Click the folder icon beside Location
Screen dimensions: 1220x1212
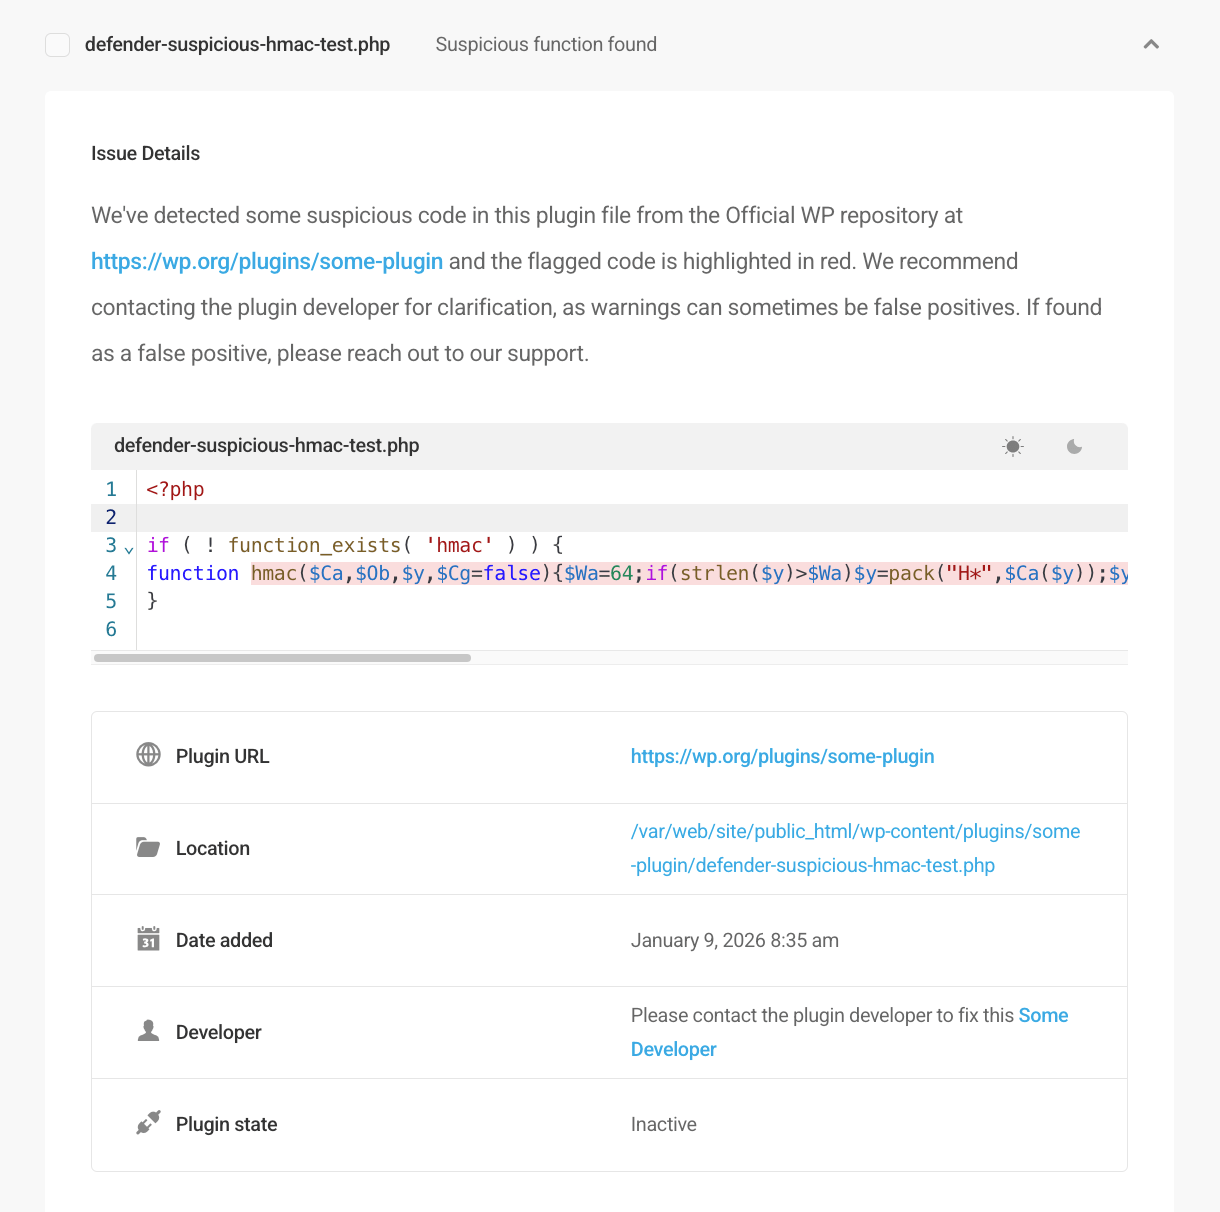click(x=148, y=847)
